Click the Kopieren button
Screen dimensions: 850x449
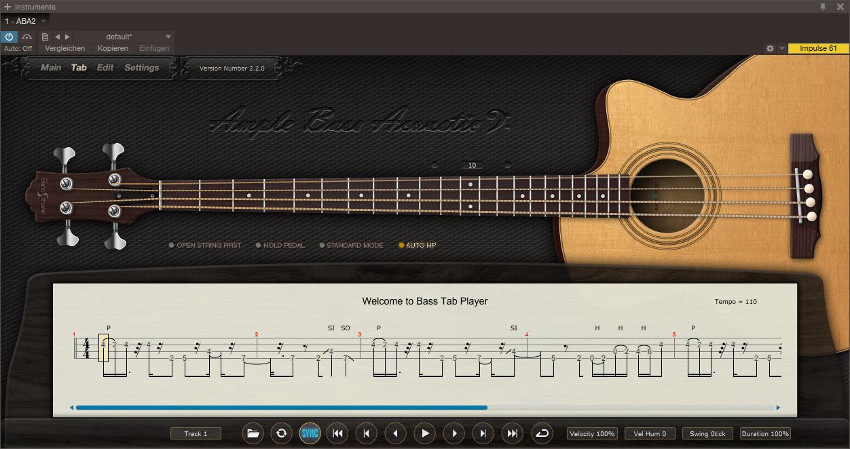click(113, 48)
